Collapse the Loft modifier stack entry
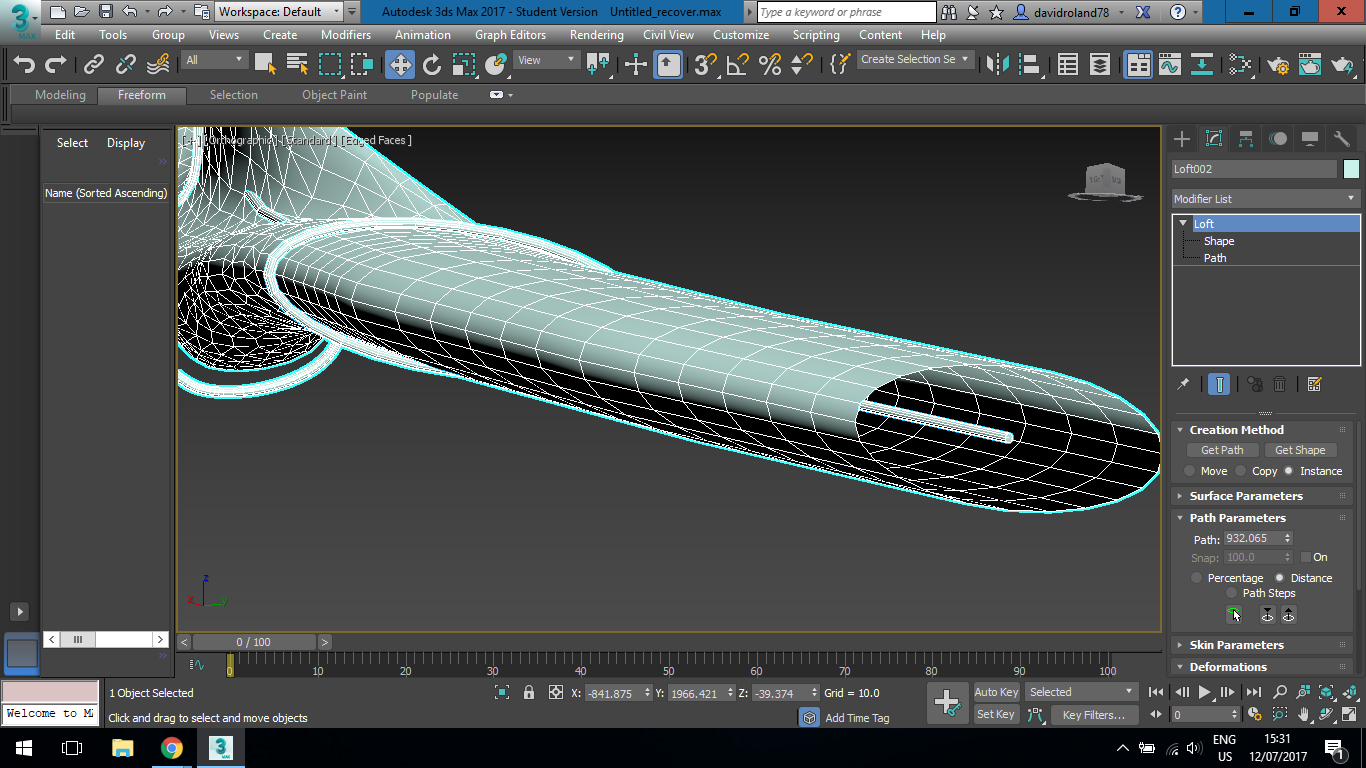Viewport: 1366px width, 768px height. [x=1184, y=224]
